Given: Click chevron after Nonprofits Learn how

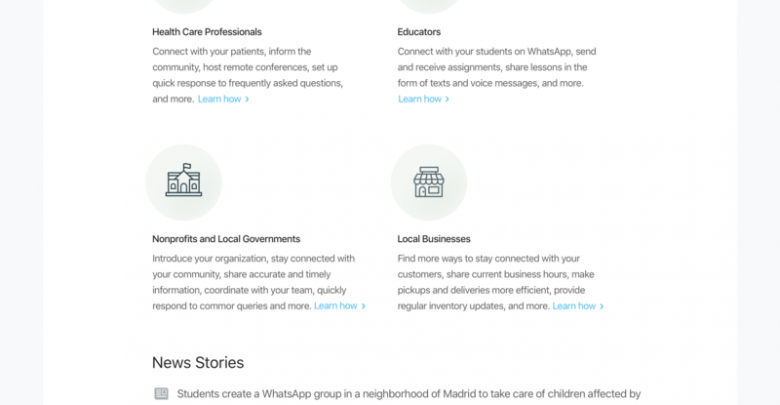Looking at the screenshot, I should 364,306.
